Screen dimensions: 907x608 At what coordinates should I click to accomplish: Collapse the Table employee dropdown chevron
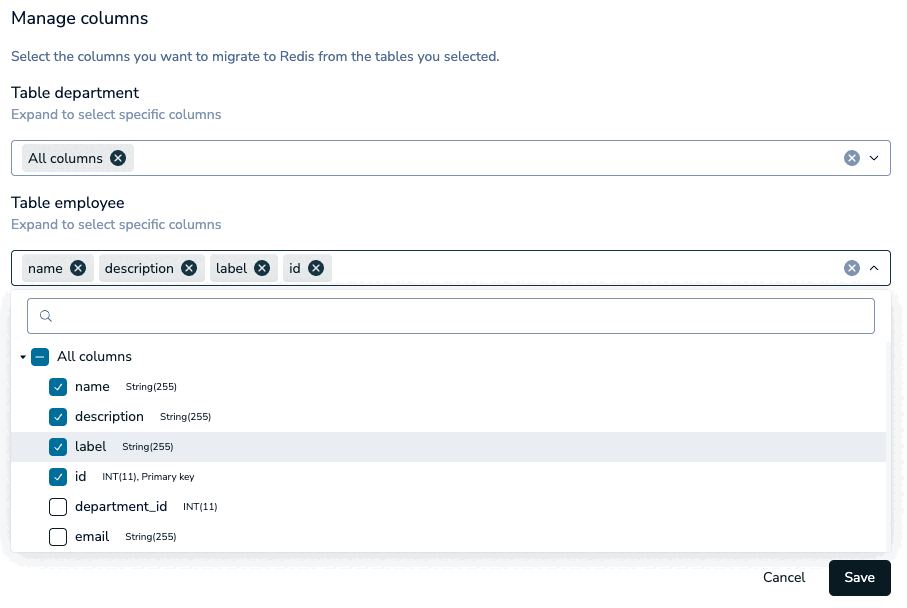pos(874,268)
